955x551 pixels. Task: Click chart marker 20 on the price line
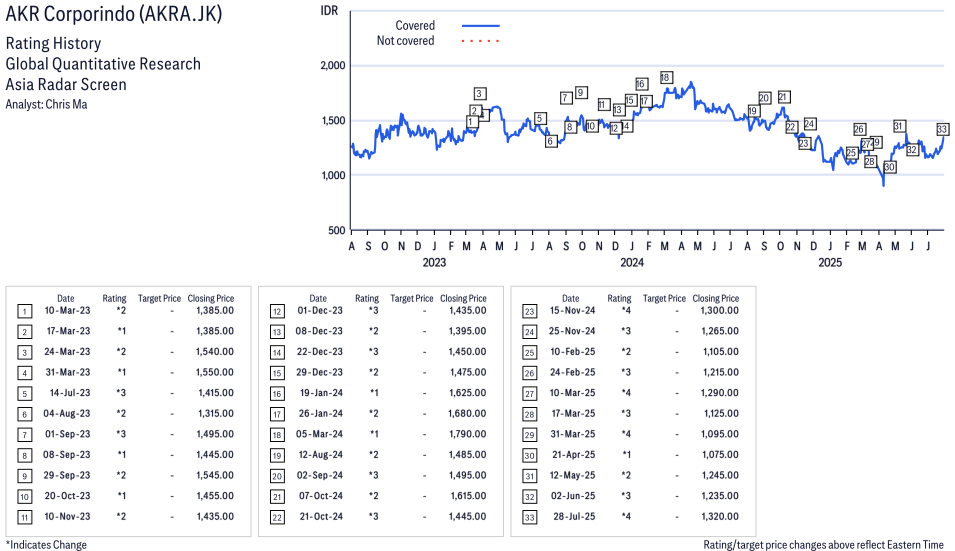[x=764, y=98]
